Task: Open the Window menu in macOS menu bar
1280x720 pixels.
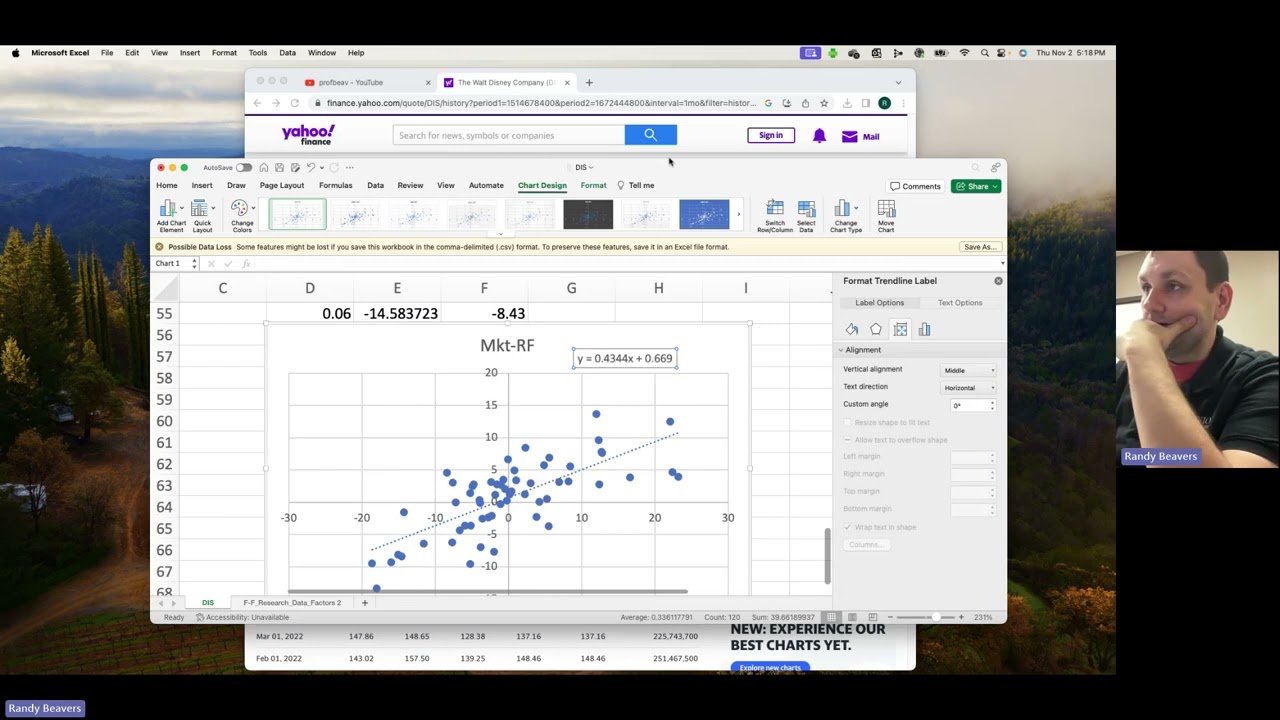Action: (x=322, y=53)
